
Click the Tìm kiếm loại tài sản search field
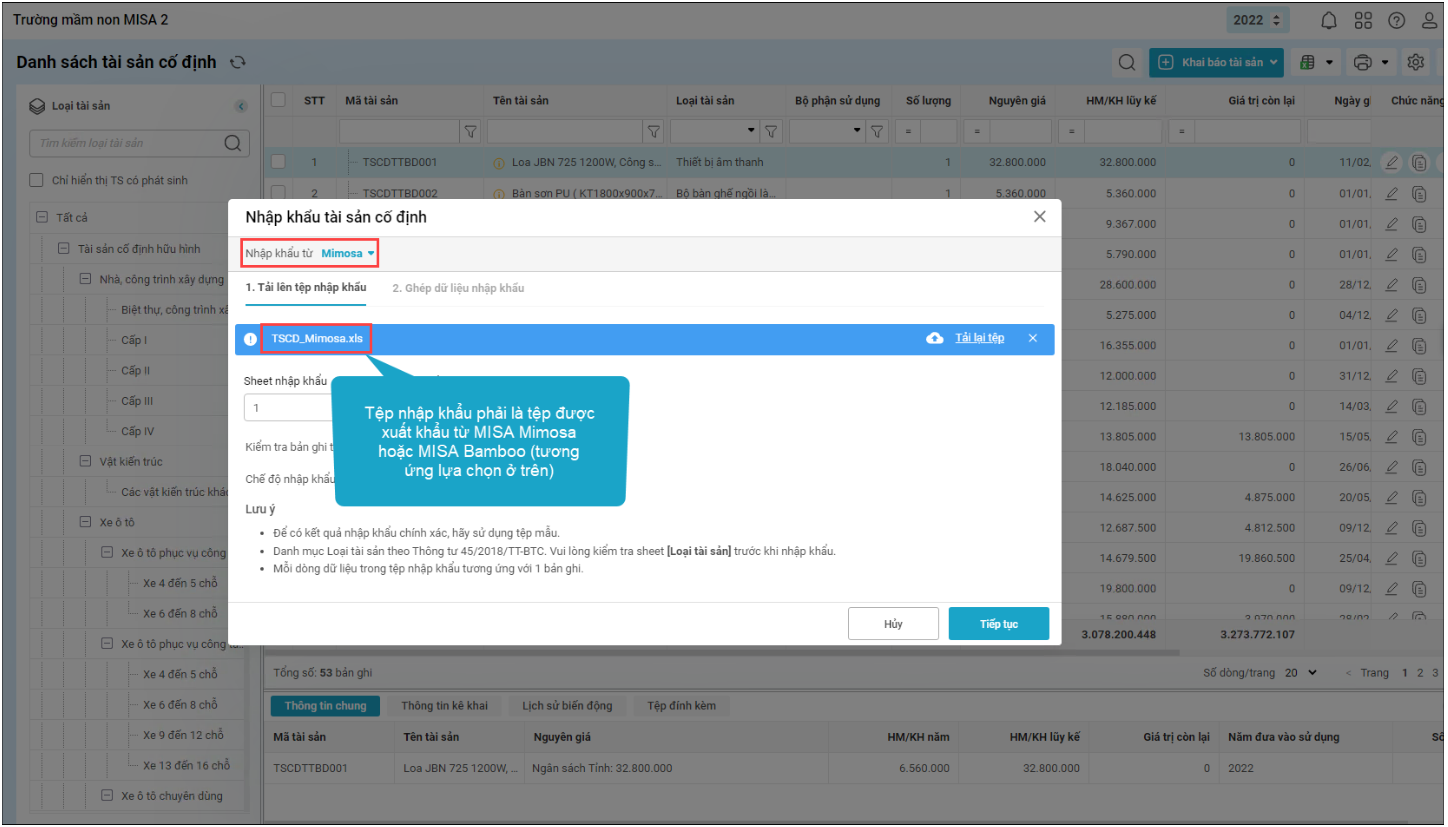tap(139, 143)
